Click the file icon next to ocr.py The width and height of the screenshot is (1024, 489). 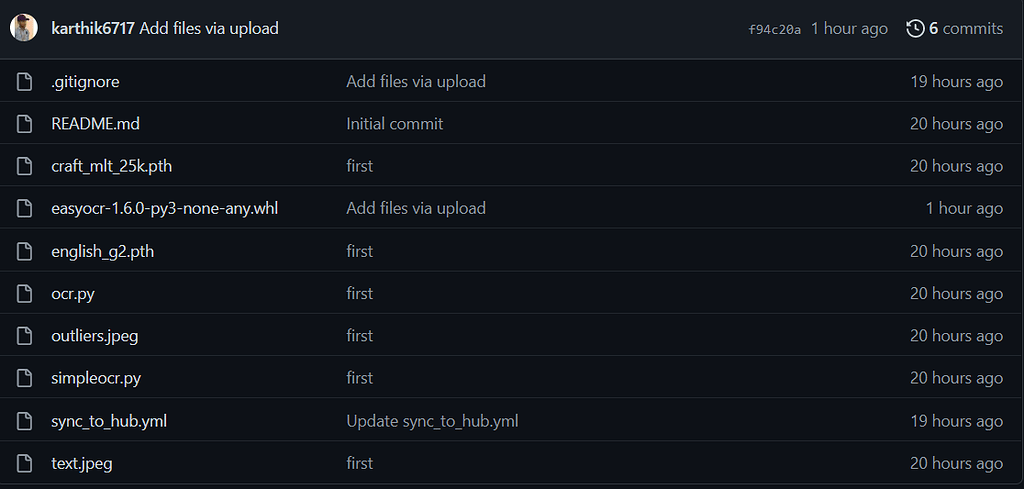(x=25, y=294)
